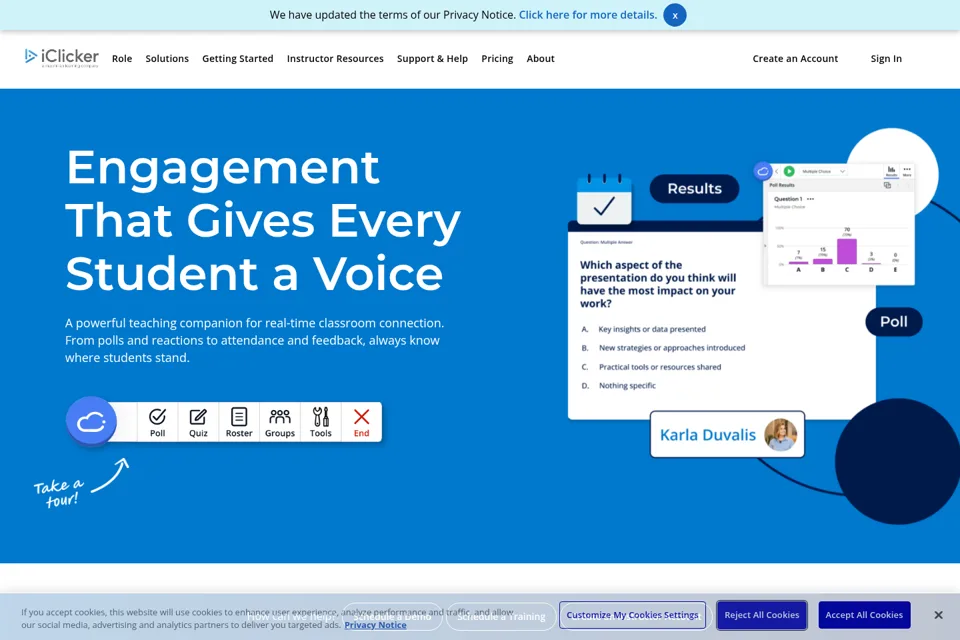
Task: Open Multiple Choice dropdown in poll window
Action: pos(822,171)
